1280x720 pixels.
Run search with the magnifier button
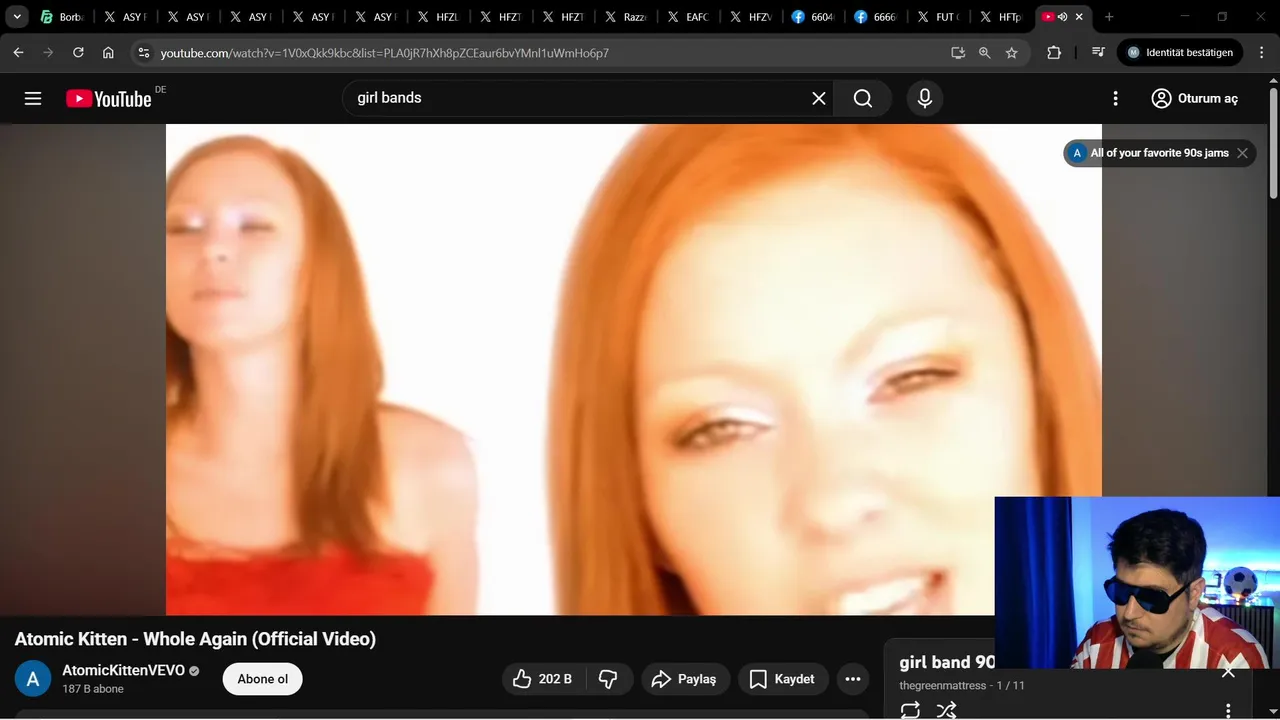(x=863, y=98)
